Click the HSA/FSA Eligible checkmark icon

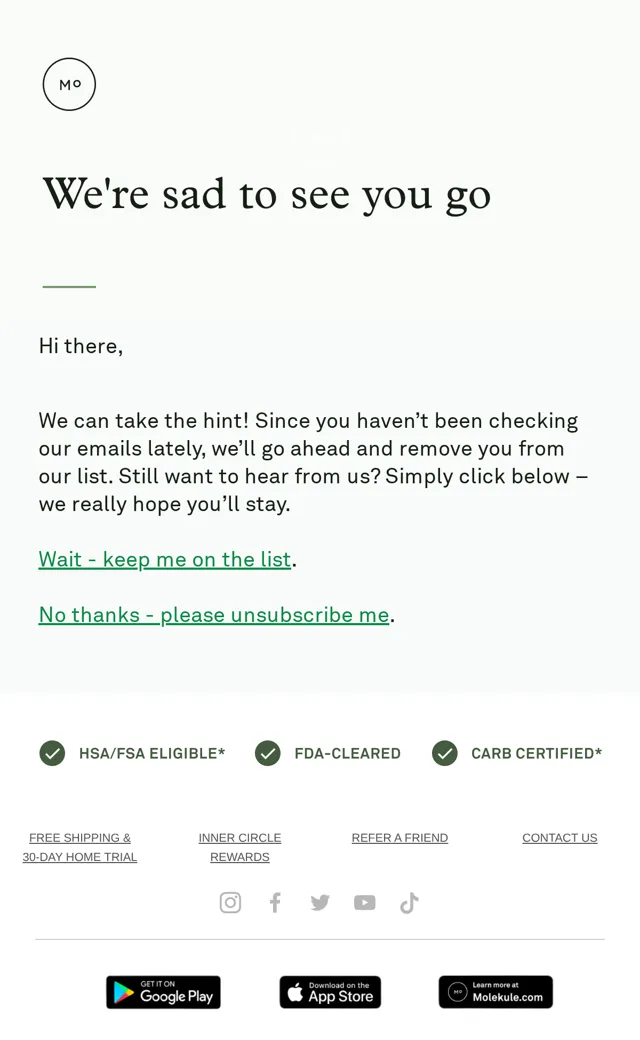click(x=52, y=753)
